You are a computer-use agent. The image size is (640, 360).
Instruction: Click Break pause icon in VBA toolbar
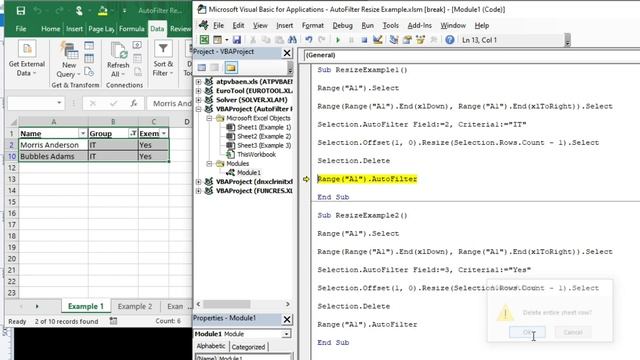[351, 40]
